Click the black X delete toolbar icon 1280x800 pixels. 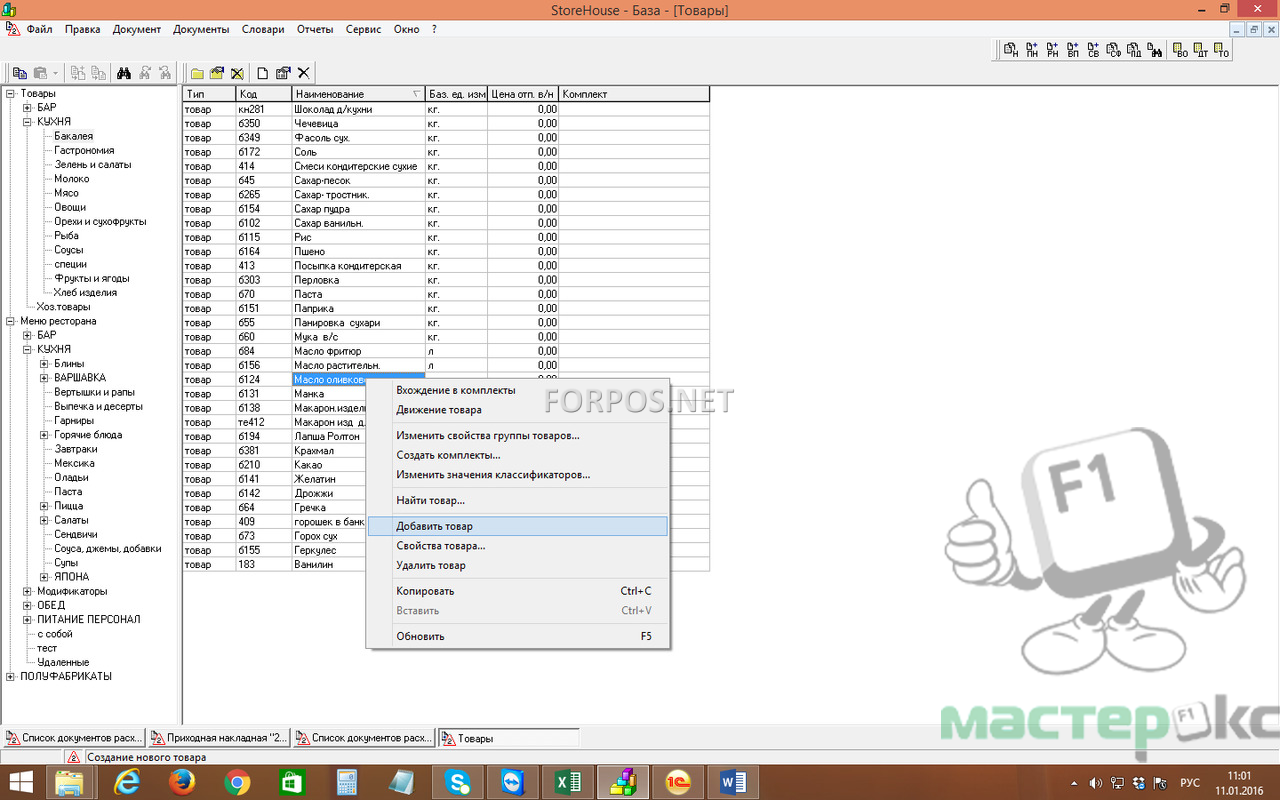303,73
